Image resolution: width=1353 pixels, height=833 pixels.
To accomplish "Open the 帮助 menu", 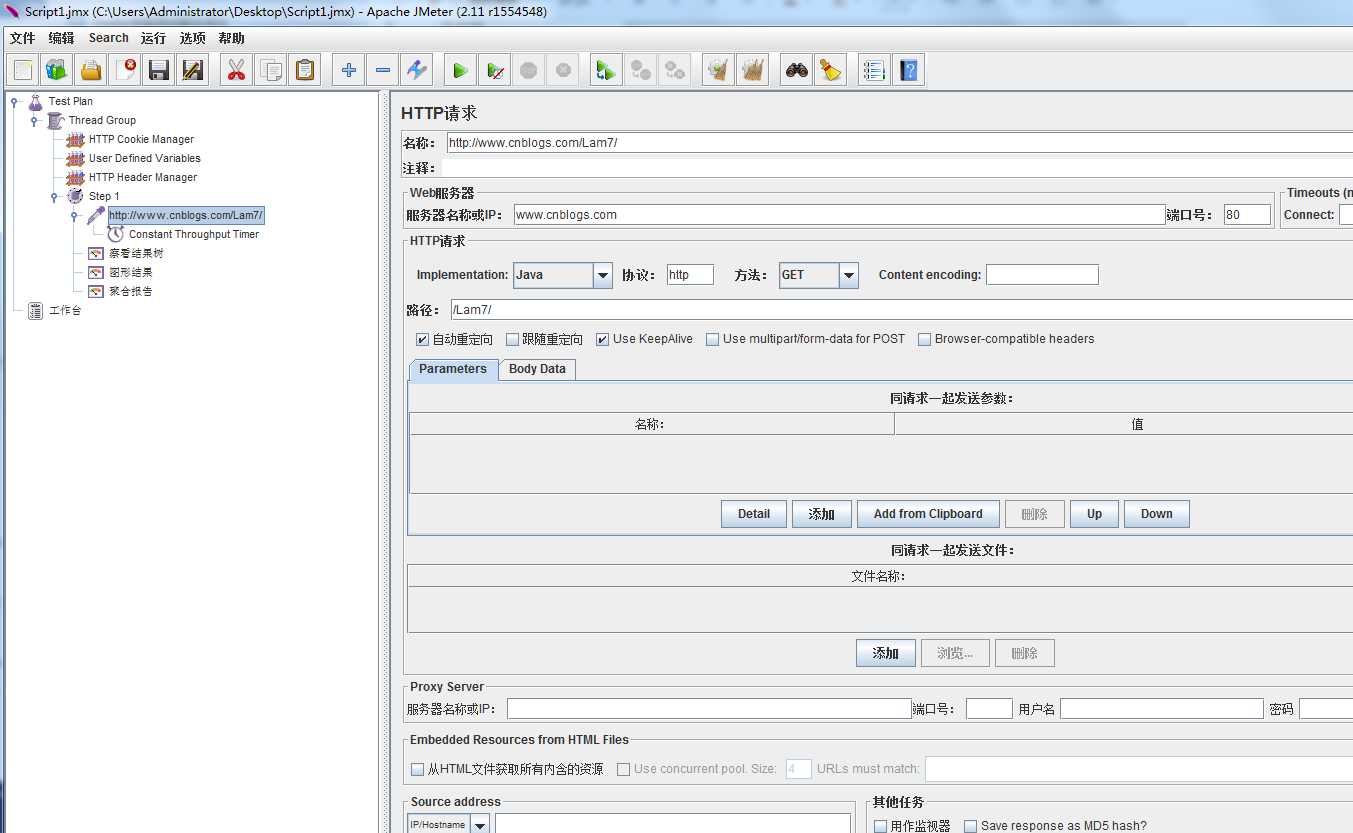I will click(231, 38).
